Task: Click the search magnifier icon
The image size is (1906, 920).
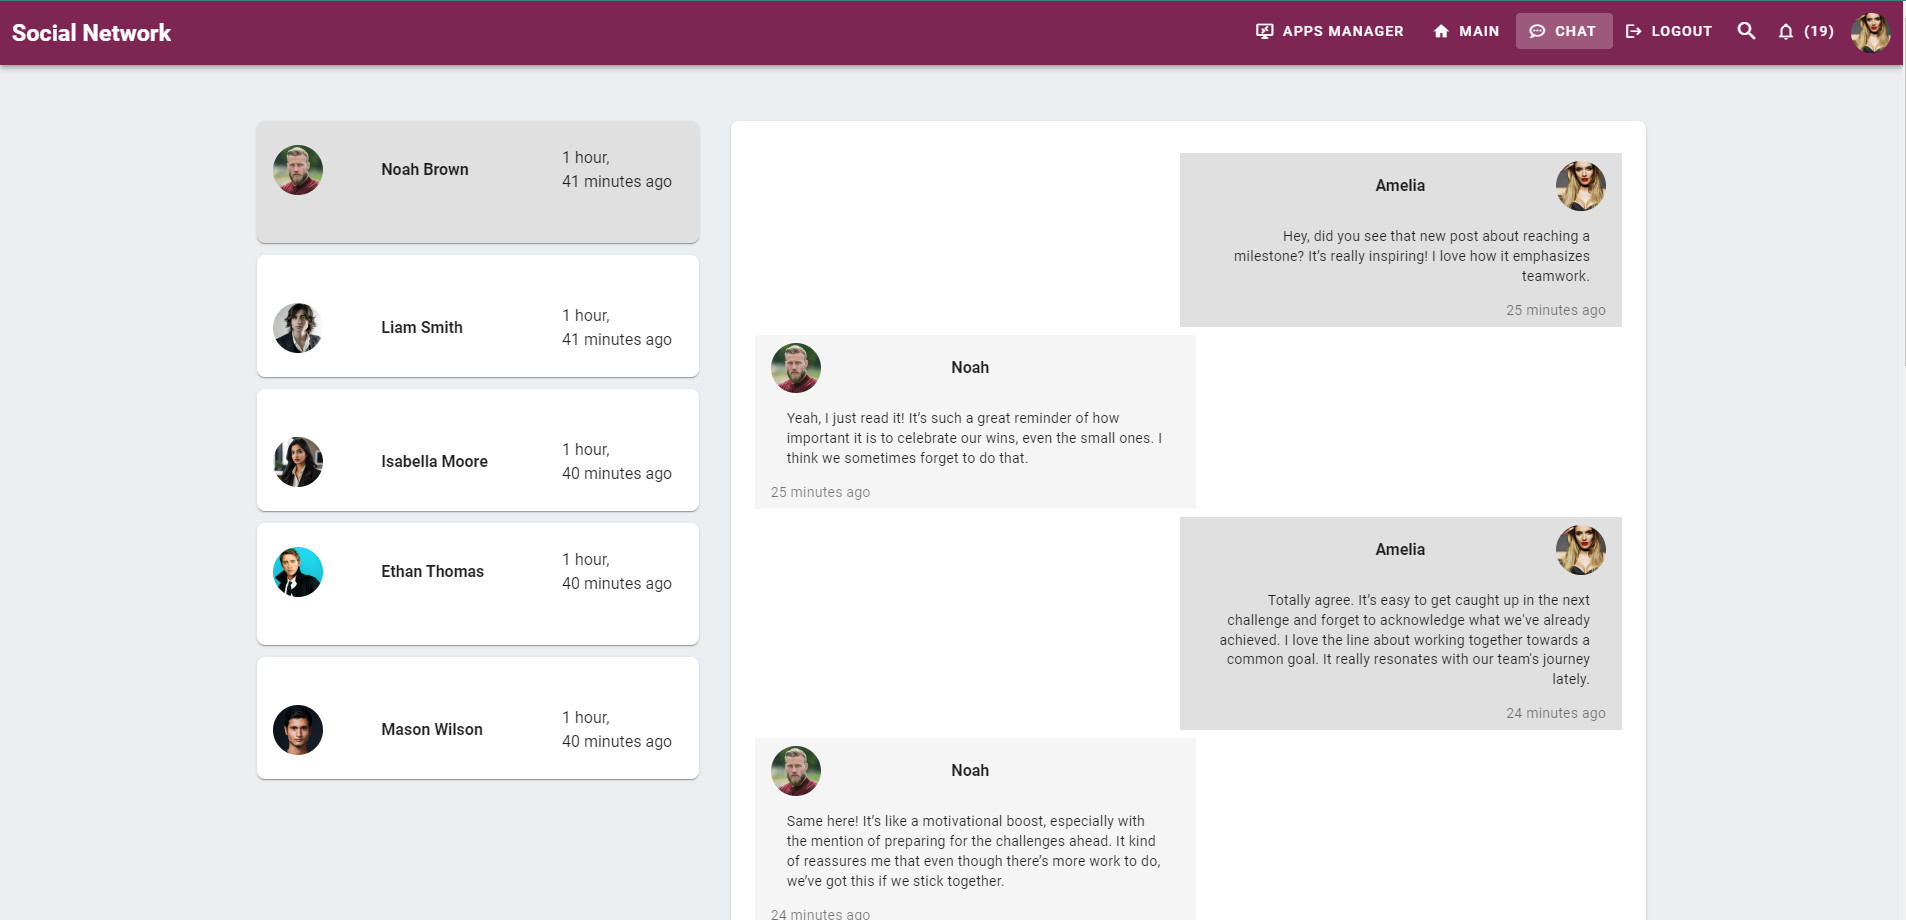Action: click(x=1746, y=31)
